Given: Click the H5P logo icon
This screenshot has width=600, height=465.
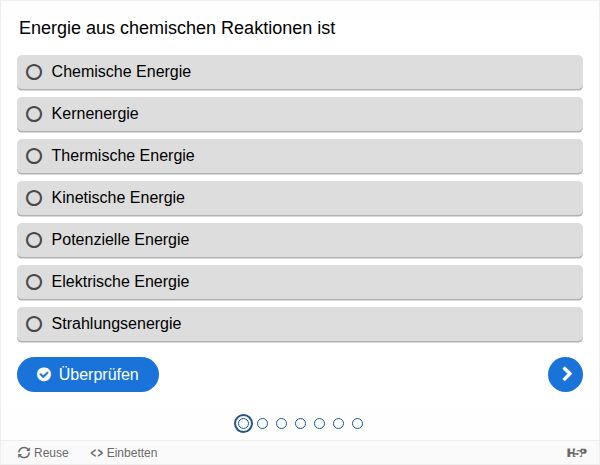Looking at the screenshot, I should tap(576, 453).
